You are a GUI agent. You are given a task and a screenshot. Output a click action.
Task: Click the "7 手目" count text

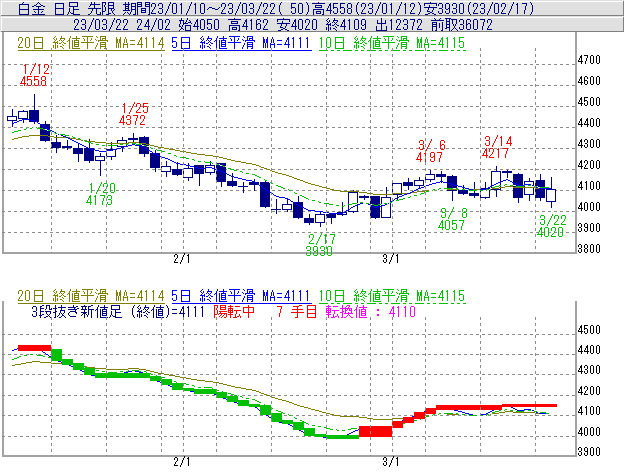[296, 311]
